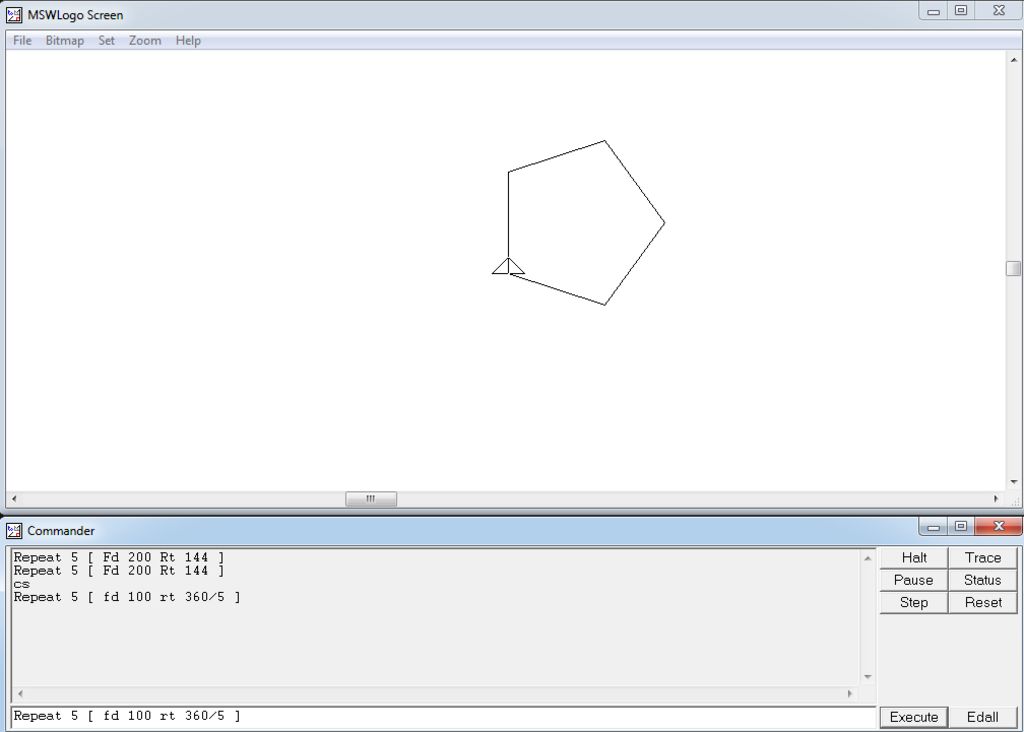Viewport: 1024px width, 732px height.
Task: Open the Set menu
Action: pyautogui.click(x=106, y=40)
